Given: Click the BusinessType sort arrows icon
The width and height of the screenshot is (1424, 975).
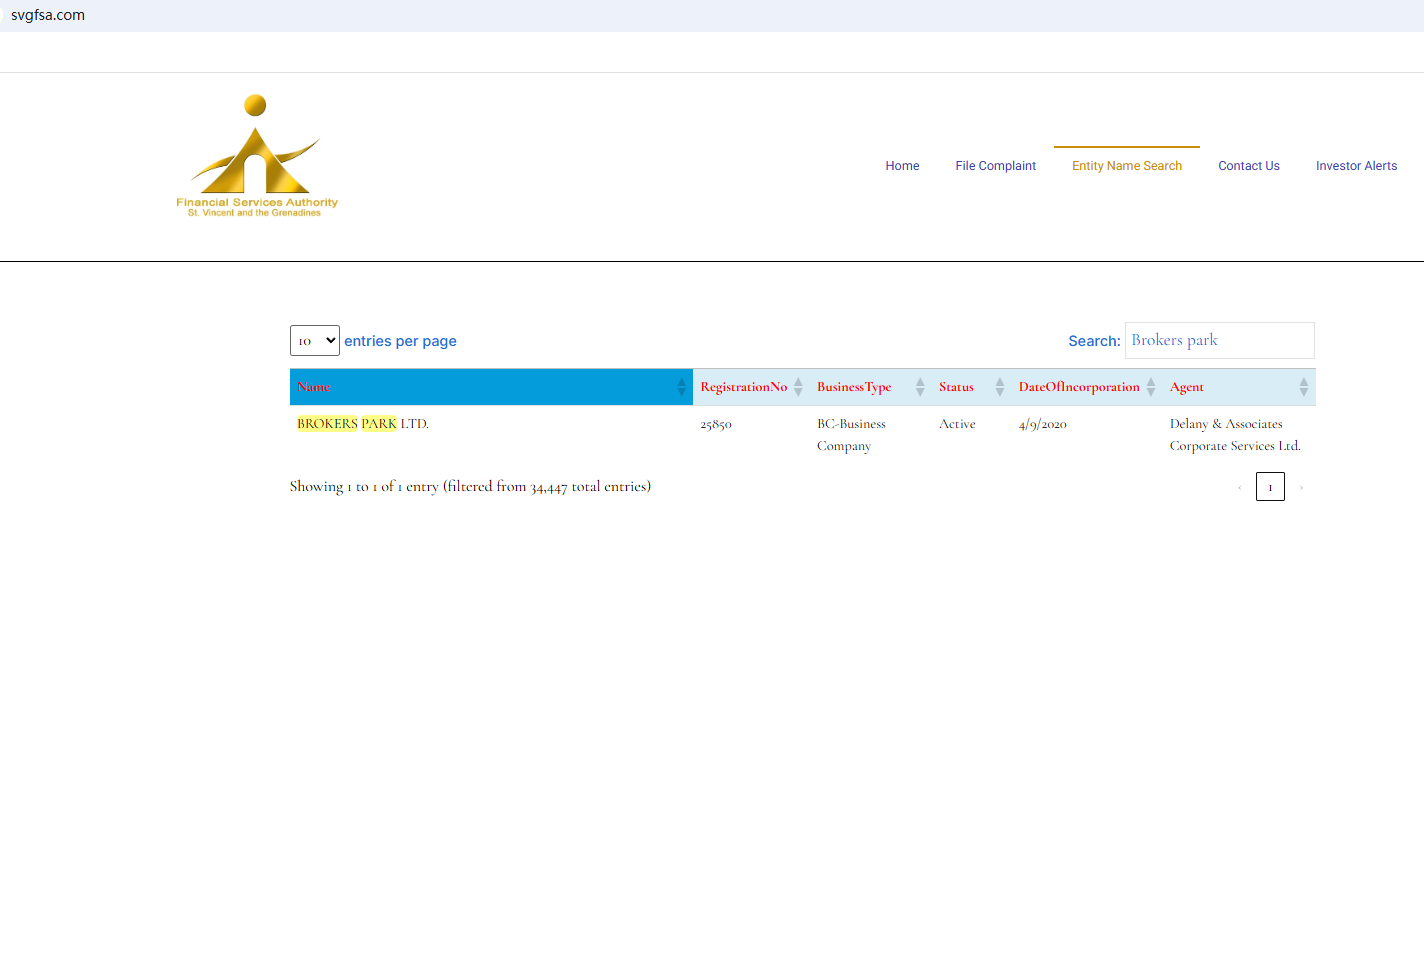Looking at the screenshot, I should point(920,387).
